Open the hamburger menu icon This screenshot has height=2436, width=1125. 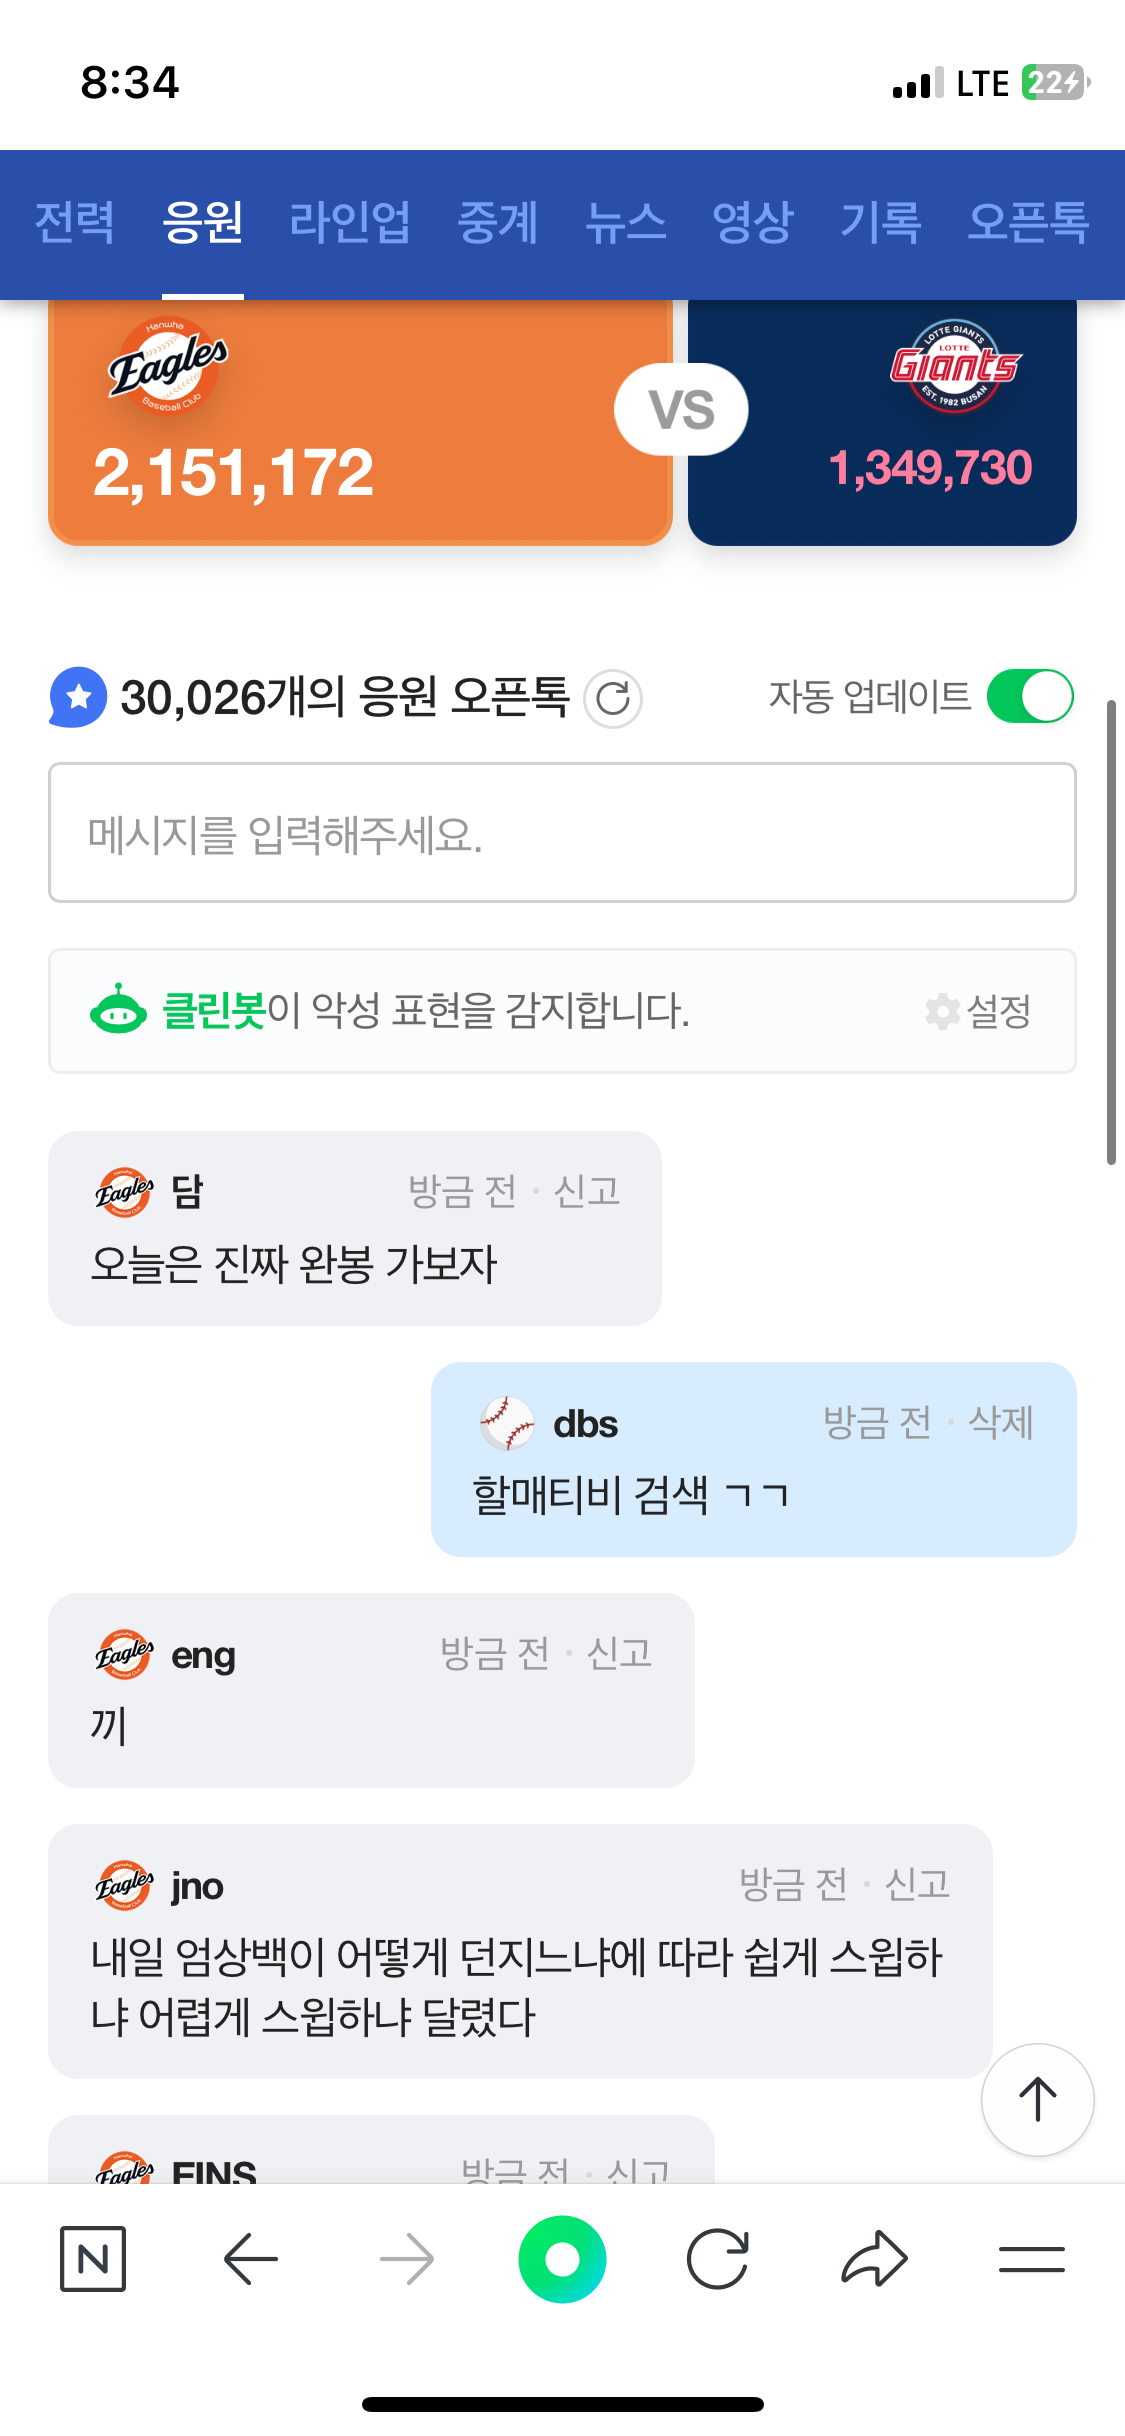[x=1031, y=2258]
